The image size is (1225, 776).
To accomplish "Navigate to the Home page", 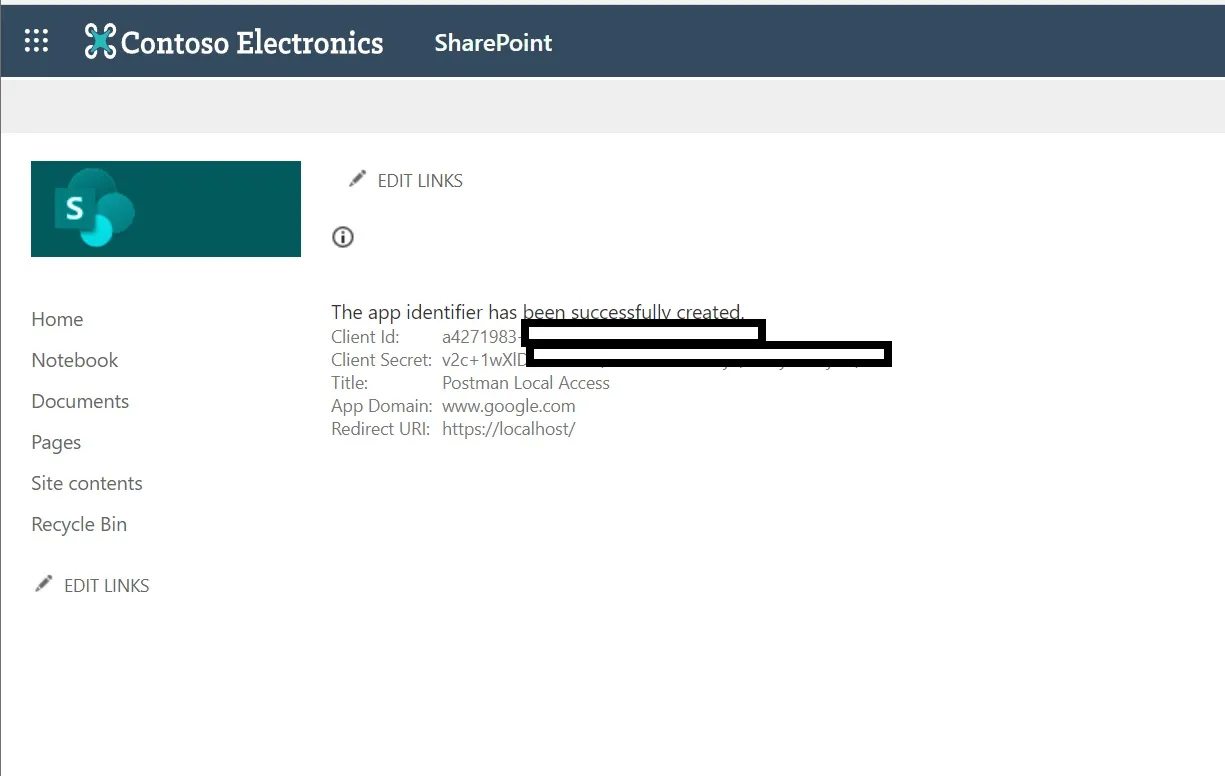I will (57, 319).
